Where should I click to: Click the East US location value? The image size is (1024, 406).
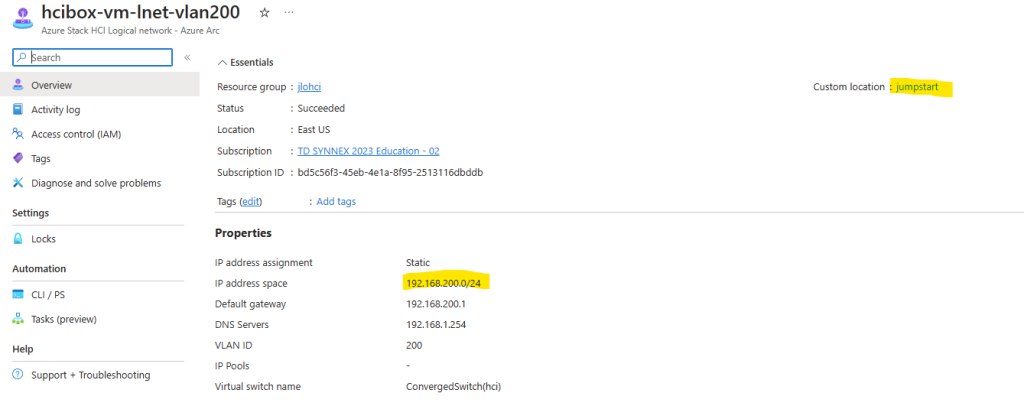315,130
